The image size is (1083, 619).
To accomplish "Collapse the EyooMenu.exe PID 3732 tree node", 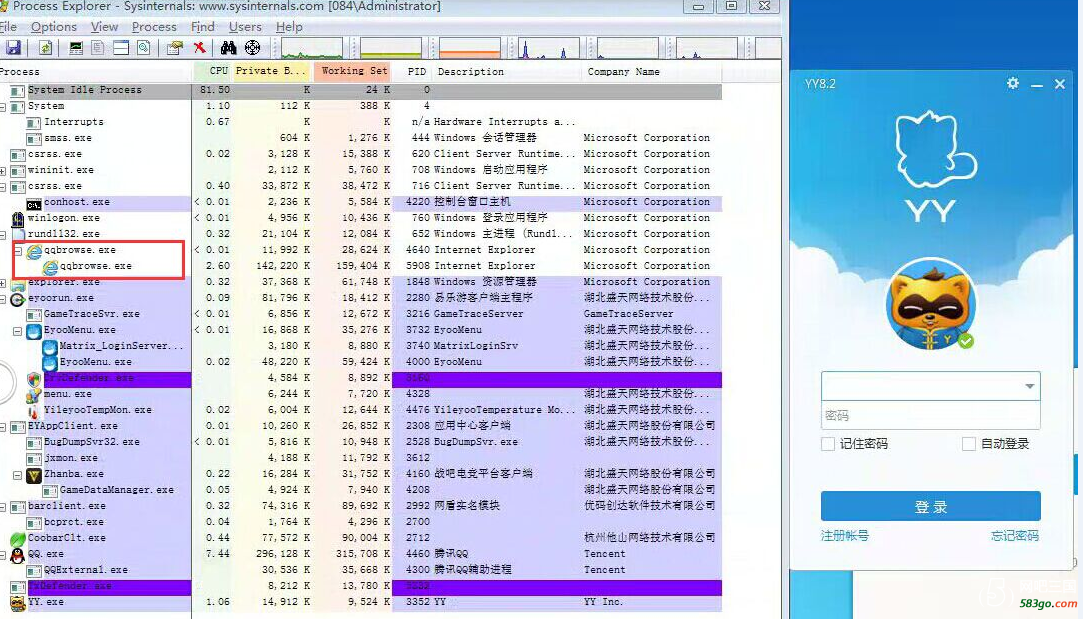I will 19,331.
